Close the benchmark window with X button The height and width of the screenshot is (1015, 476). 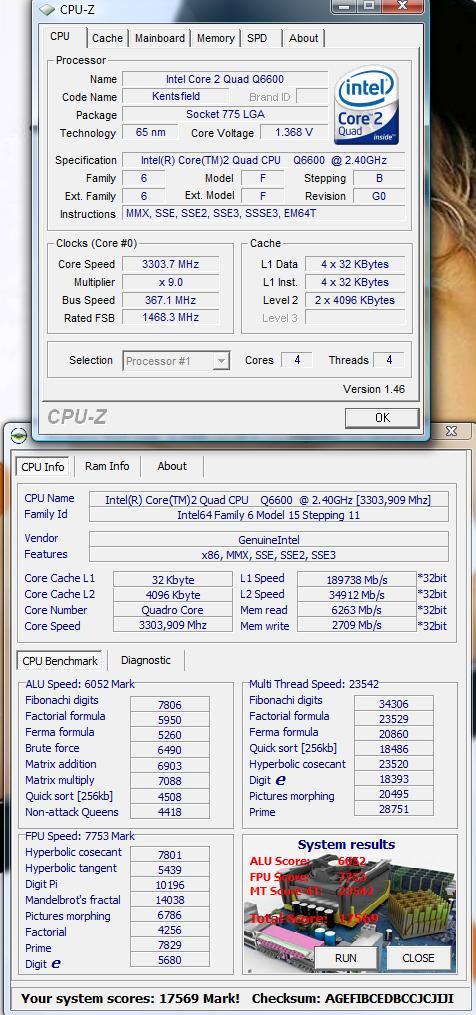pos(452,430)
